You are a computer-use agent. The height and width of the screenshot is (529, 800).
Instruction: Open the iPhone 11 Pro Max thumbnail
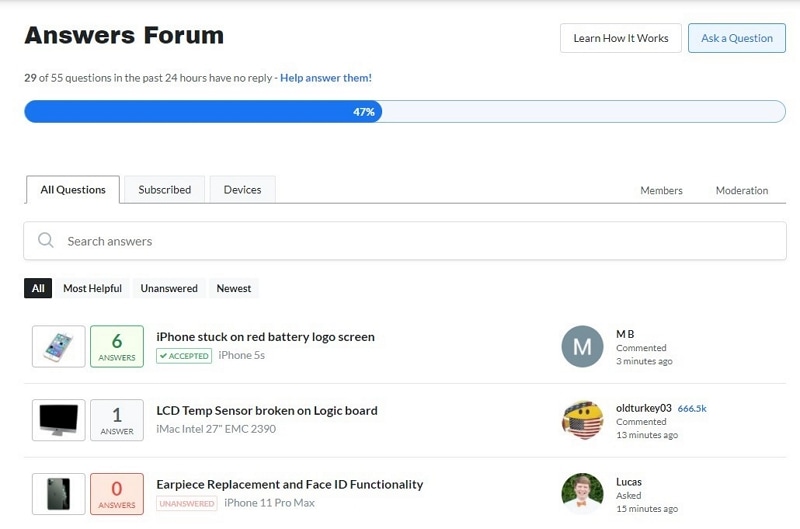(58, 494)
